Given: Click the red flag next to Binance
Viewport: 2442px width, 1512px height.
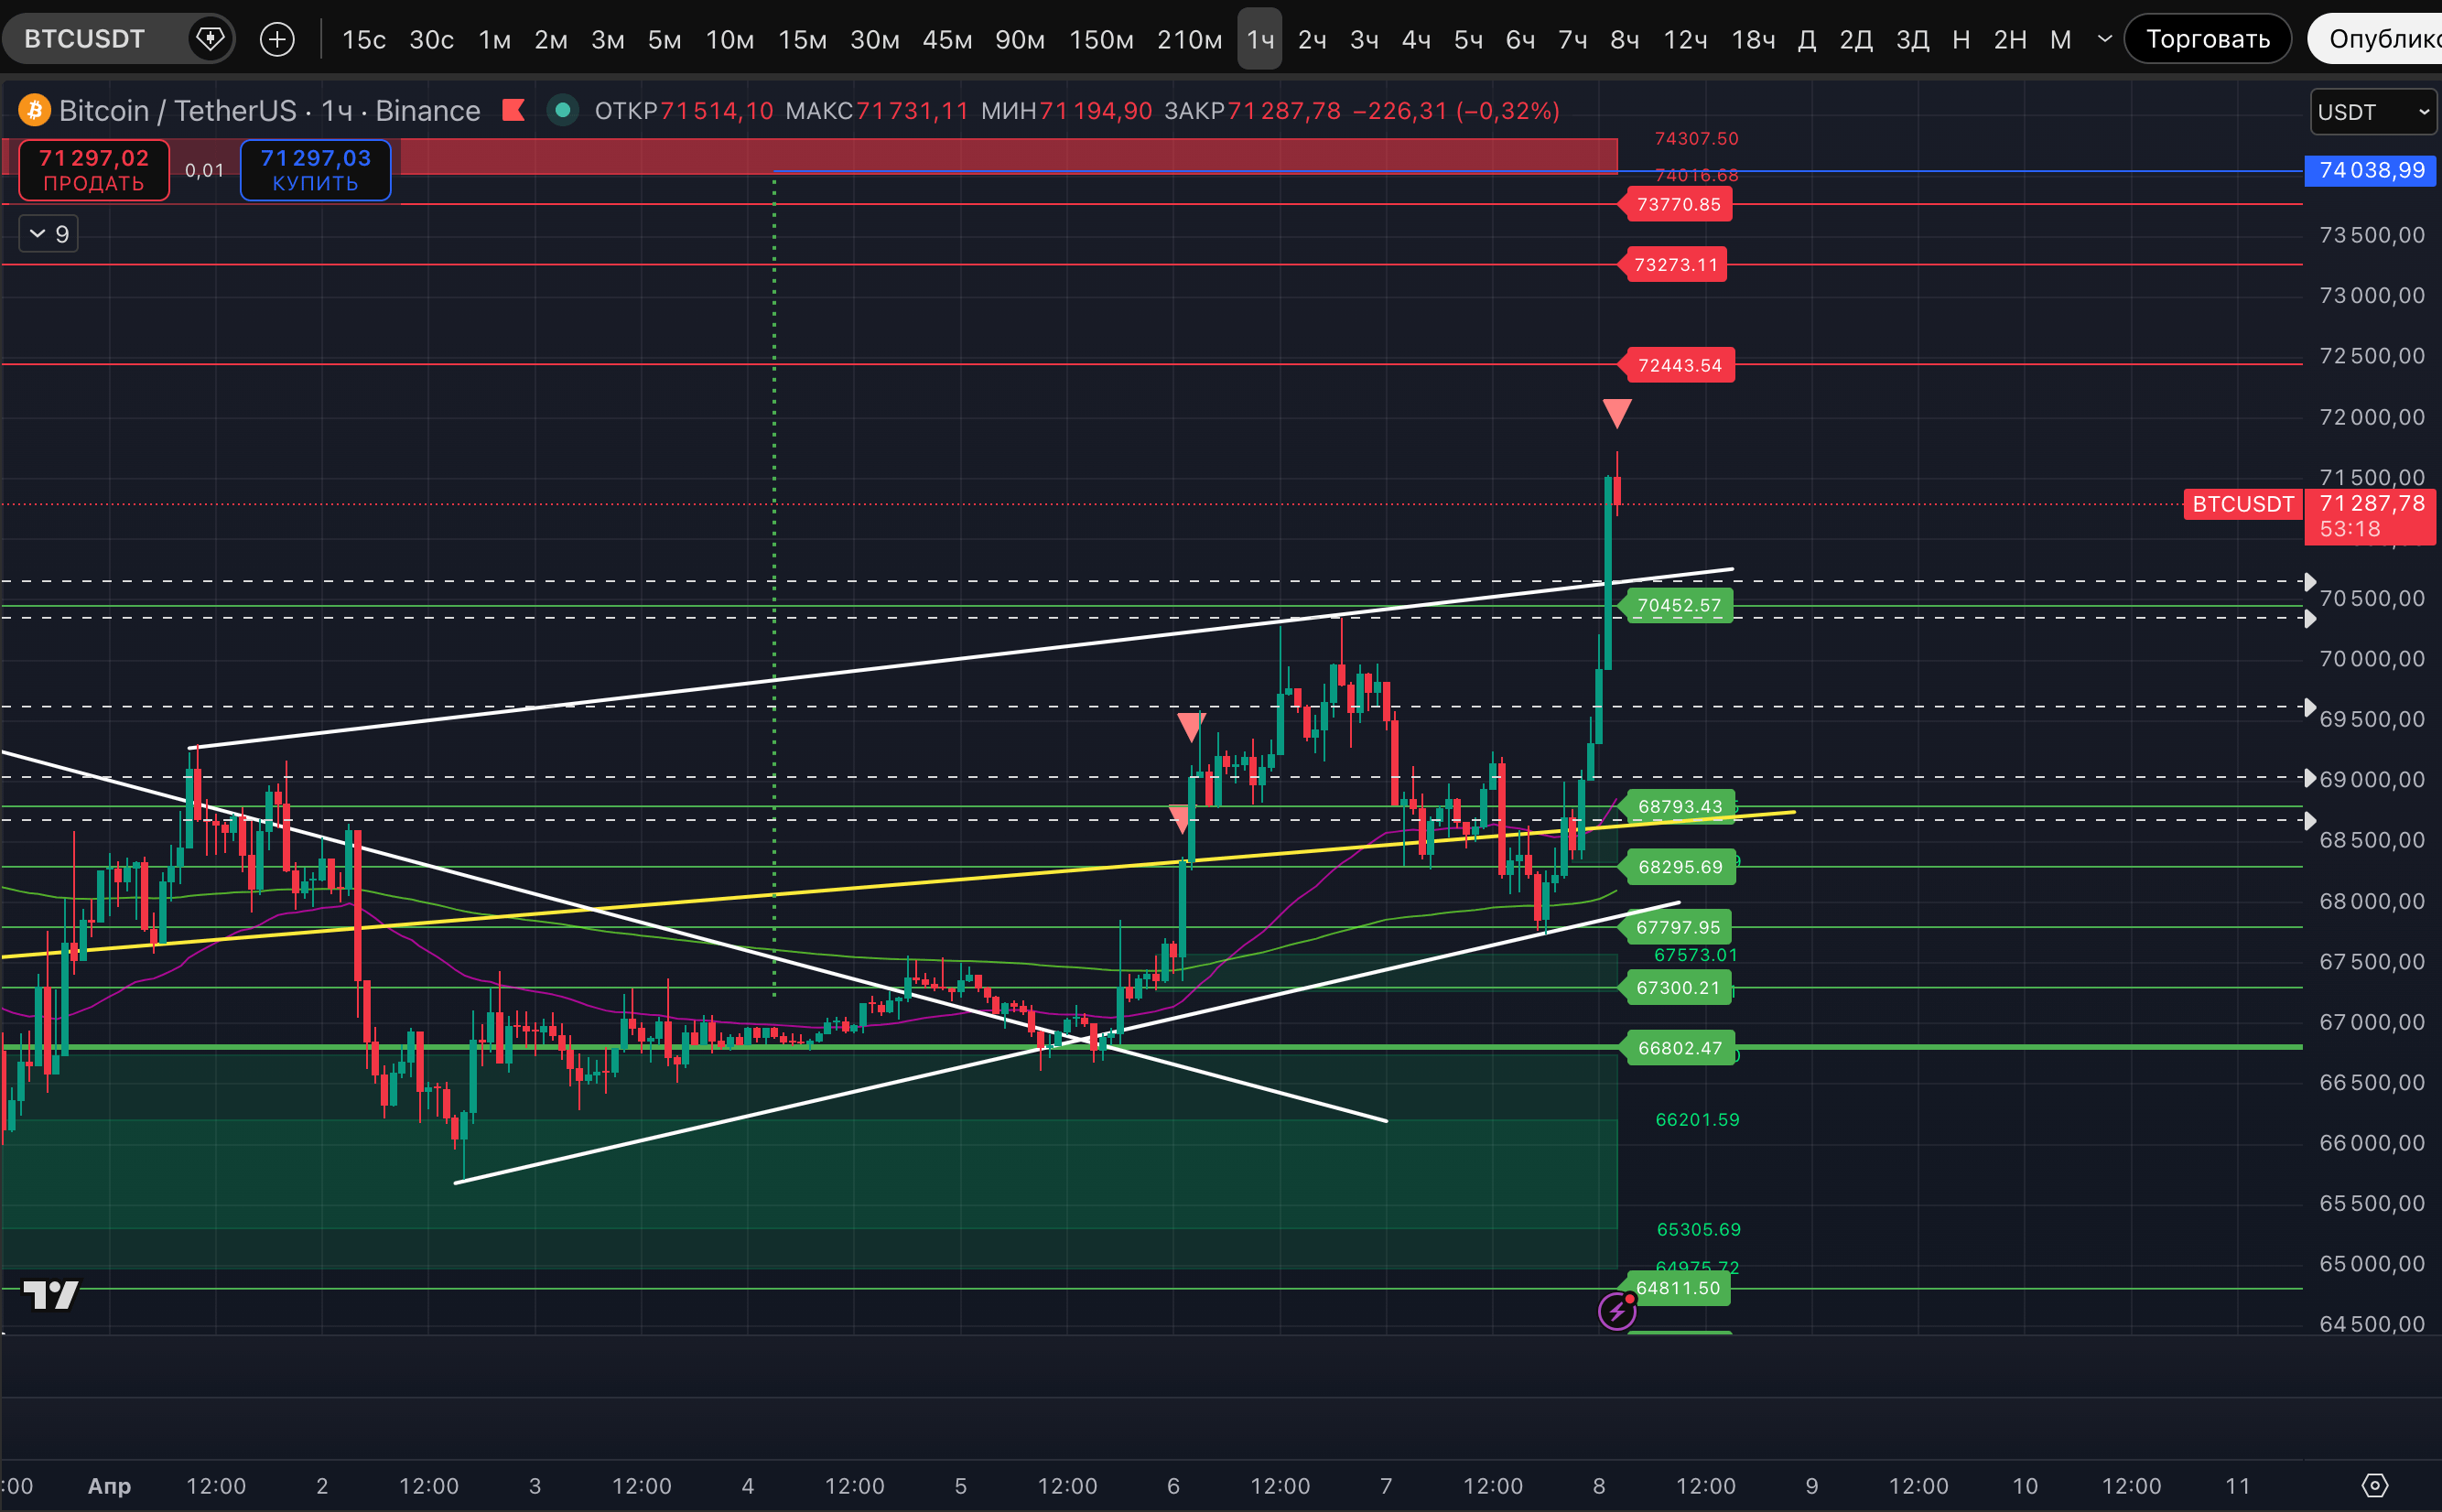Looking at the screenshot, I should coord(514,110).
